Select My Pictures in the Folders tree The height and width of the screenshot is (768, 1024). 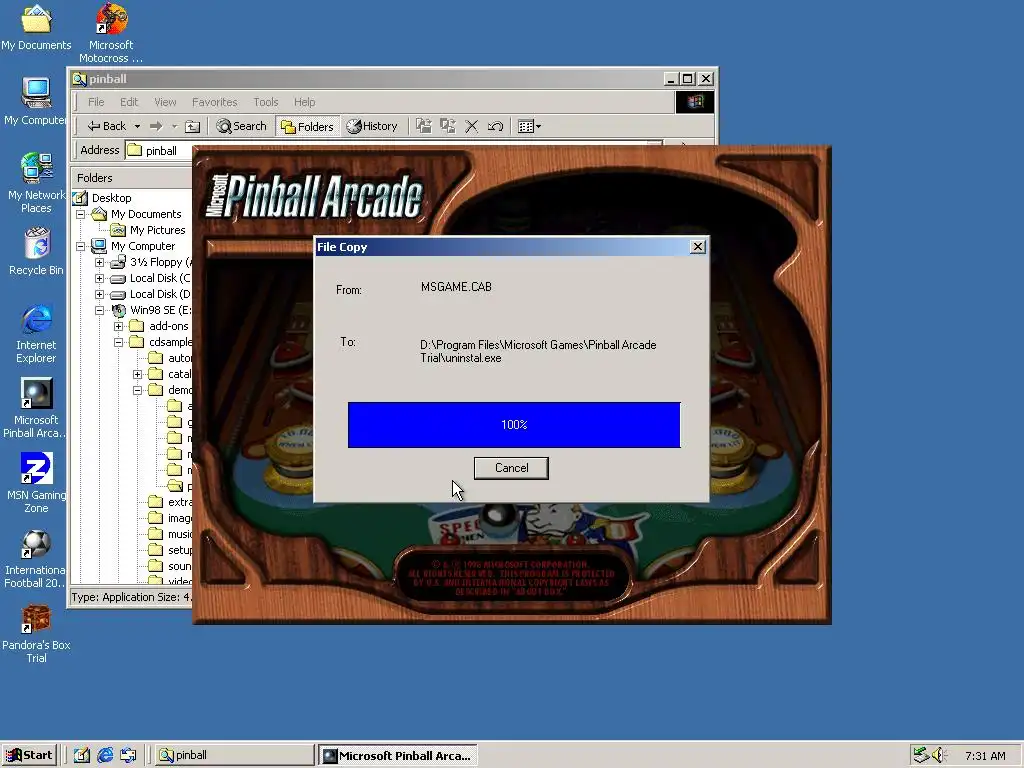[157, 230]
